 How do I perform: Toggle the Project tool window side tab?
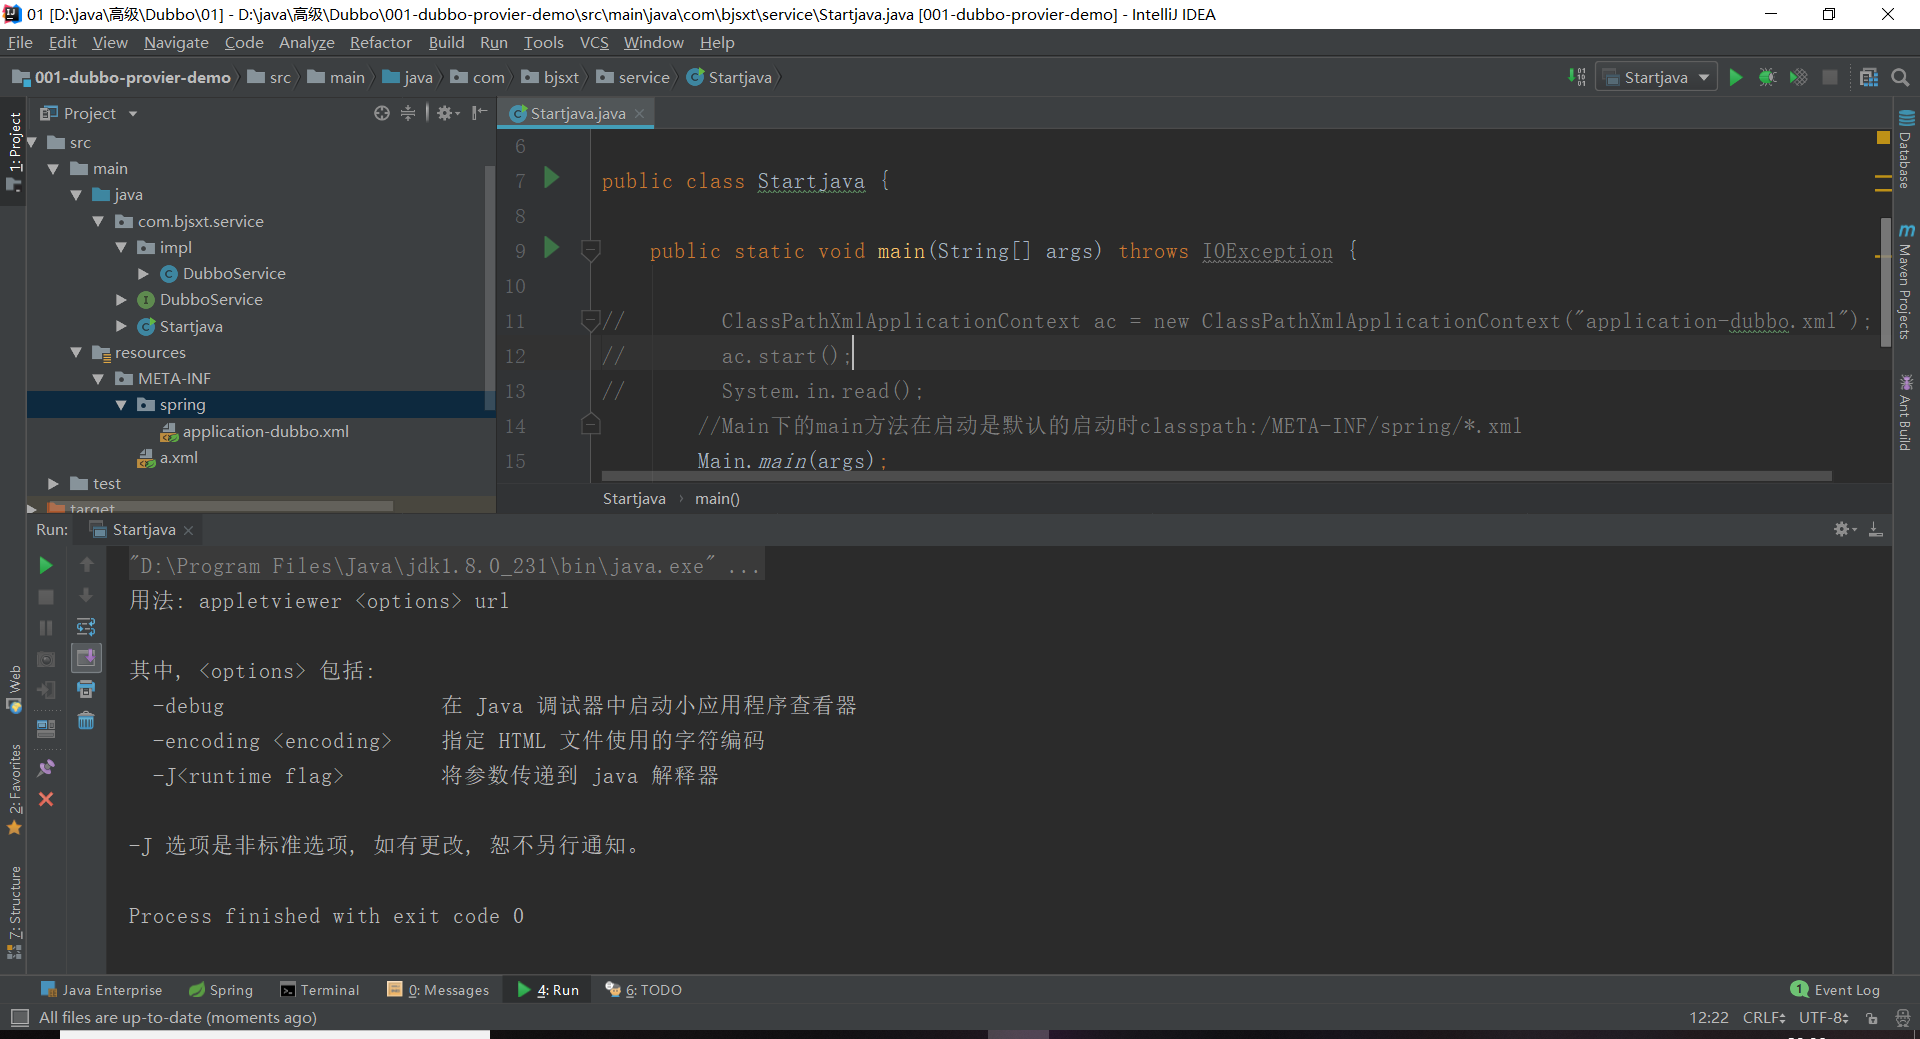click(14, 150)
